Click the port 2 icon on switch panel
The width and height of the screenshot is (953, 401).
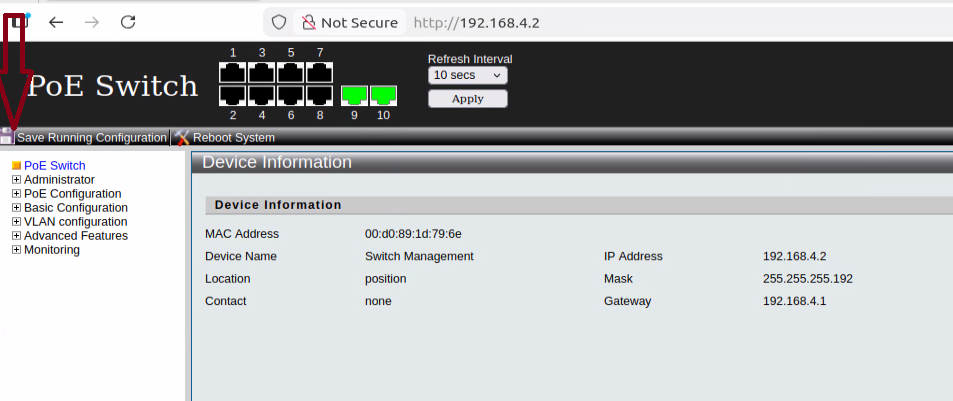[233, 95]
